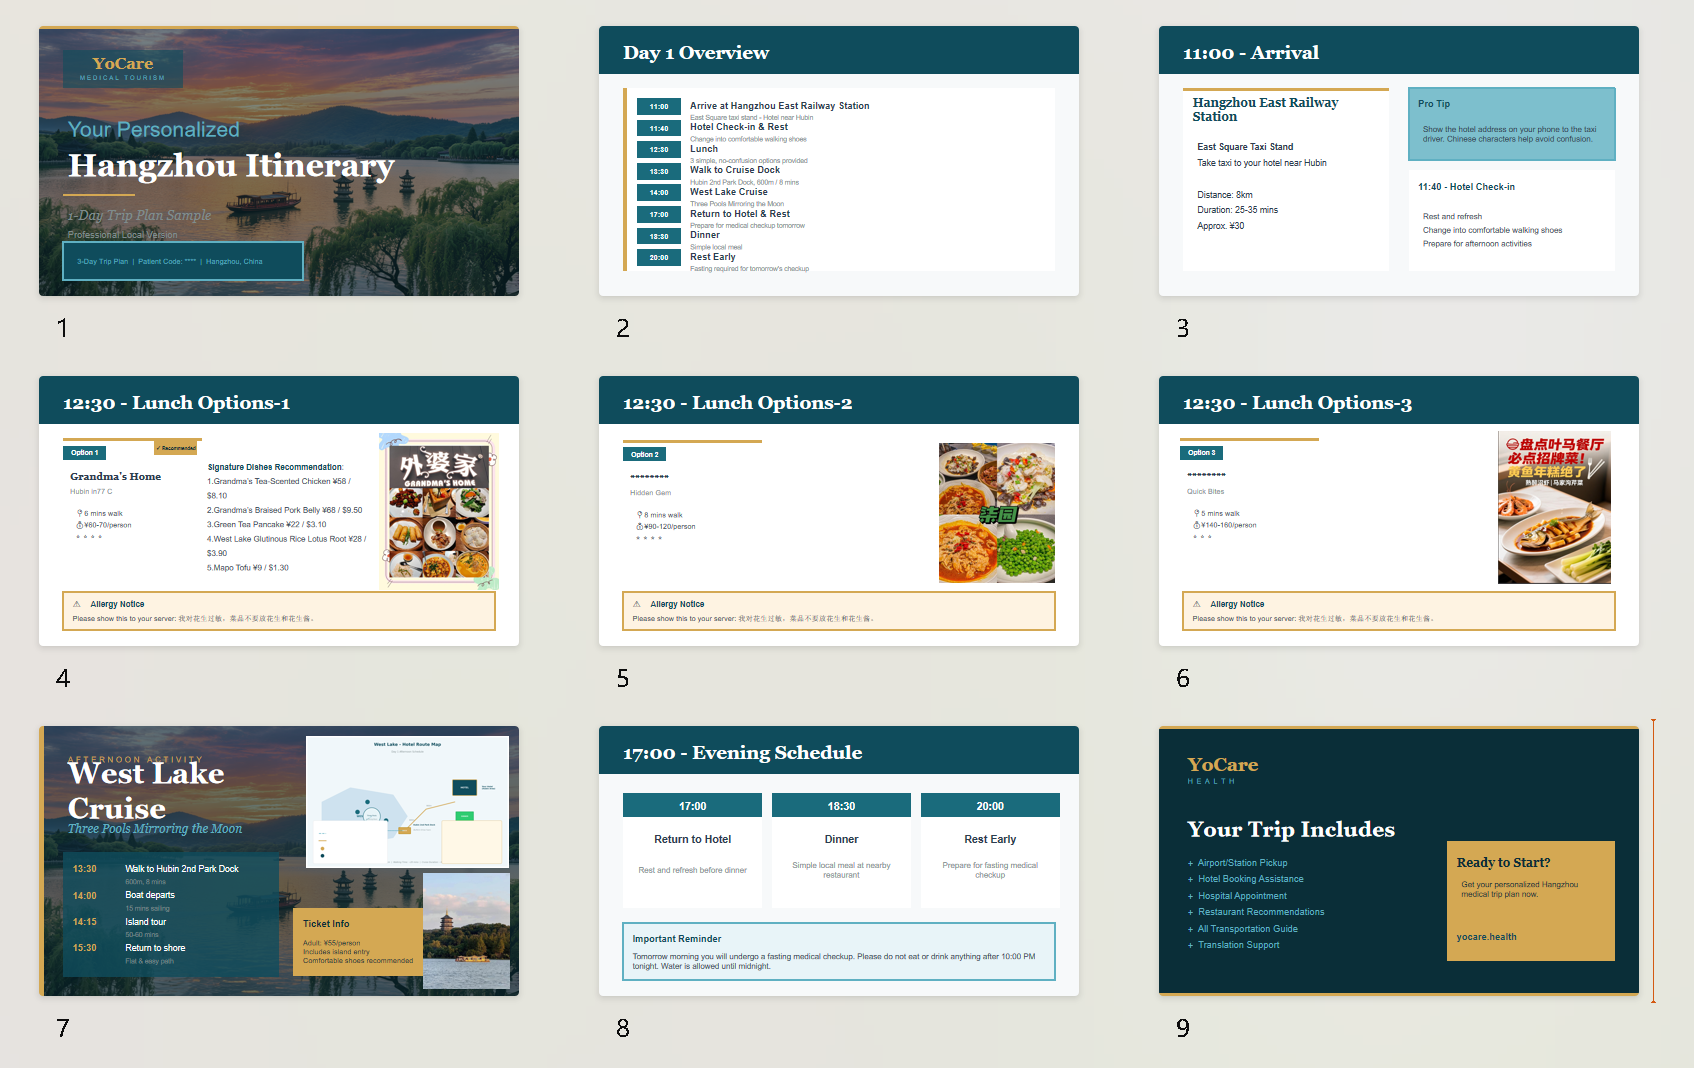Select the Day 1 Overview slide thumbnail
Screen dimensions: 1694x1068
[x=839, y=161]
